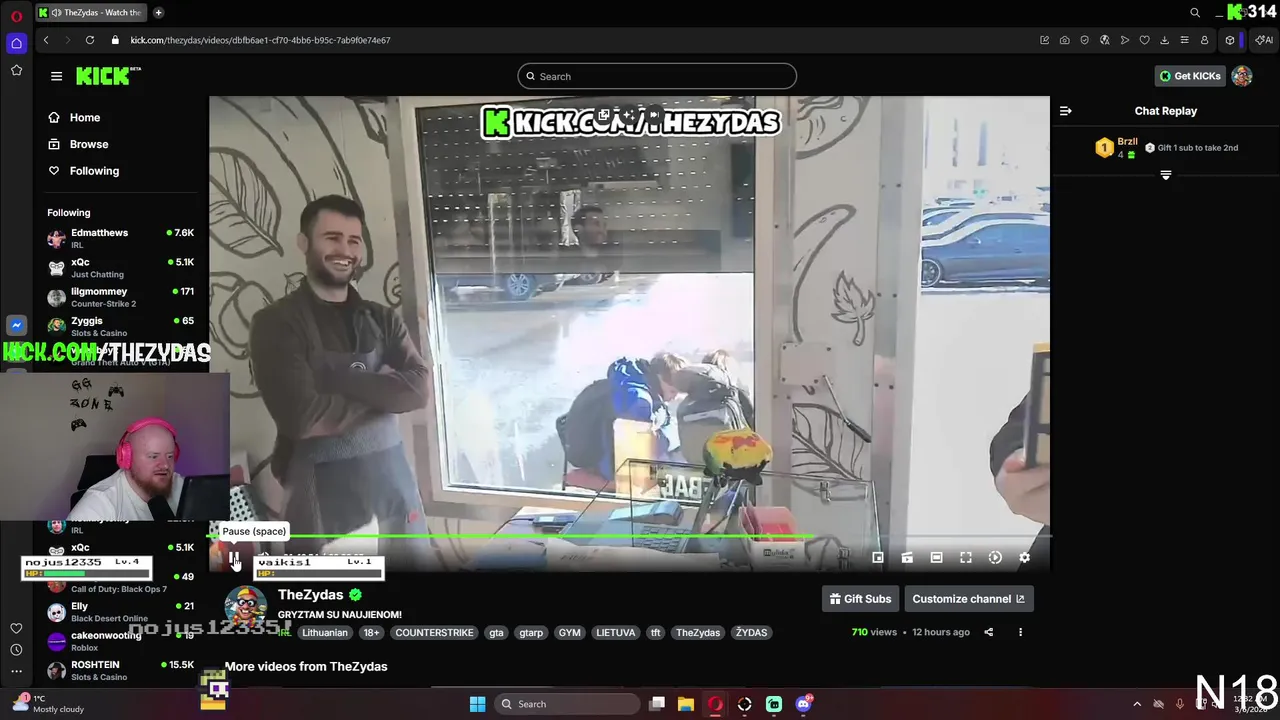Click the address bar URL

pos(260,40)
